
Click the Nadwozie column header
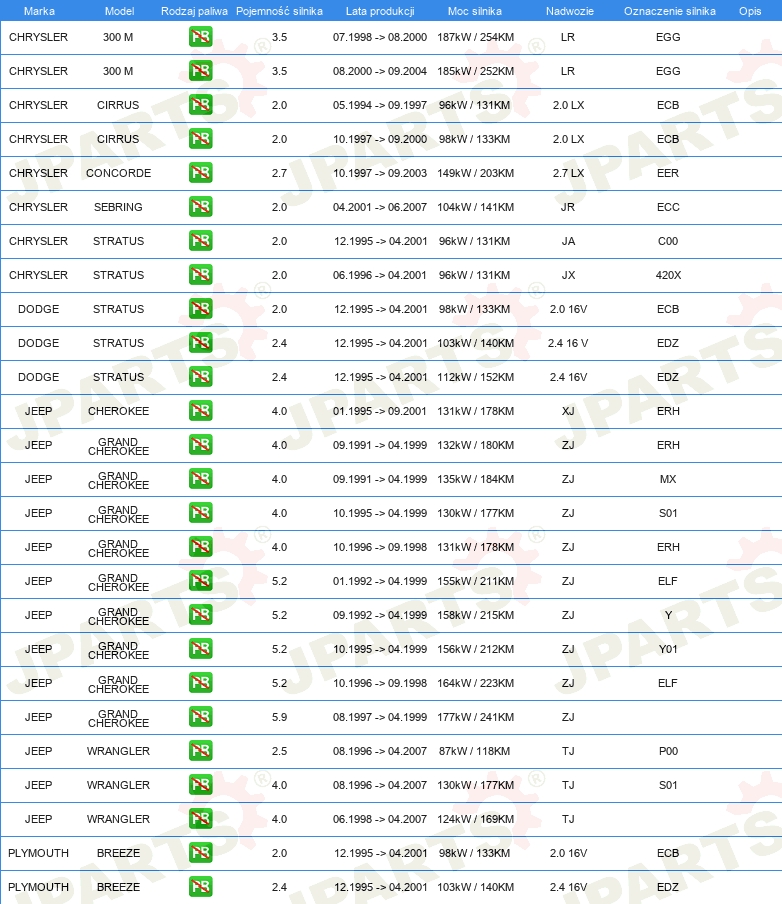[x=570, y=11]
